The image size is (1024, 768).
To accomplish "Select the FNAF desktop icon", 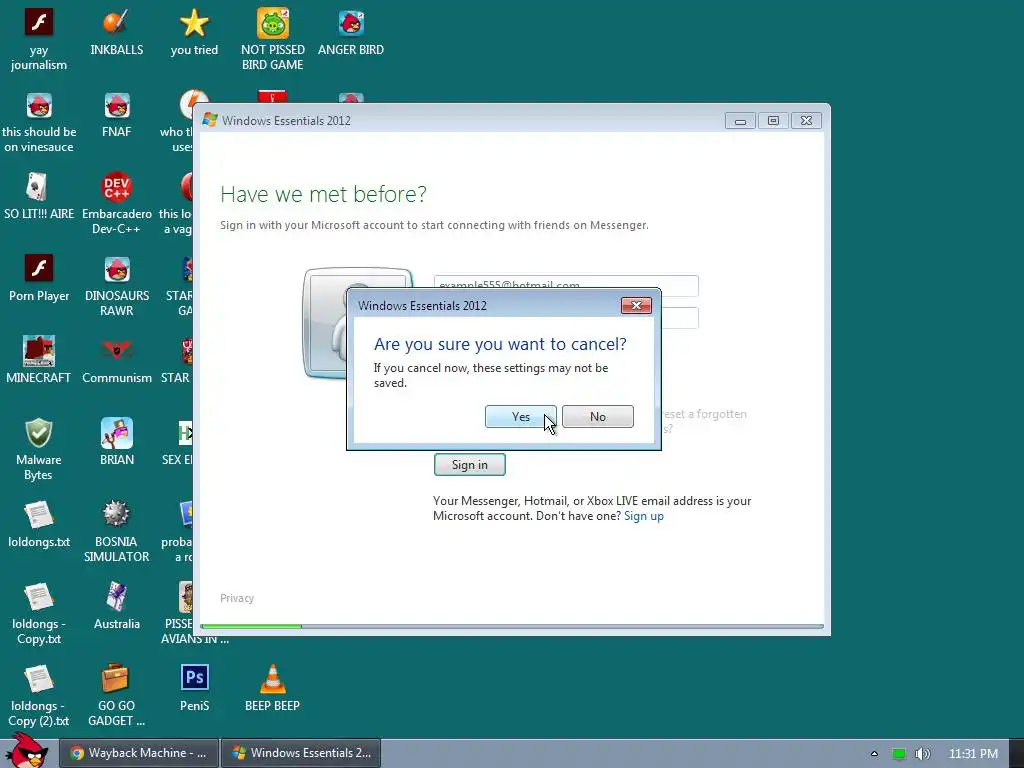I will pyautogui.click(x=116, y=115).
